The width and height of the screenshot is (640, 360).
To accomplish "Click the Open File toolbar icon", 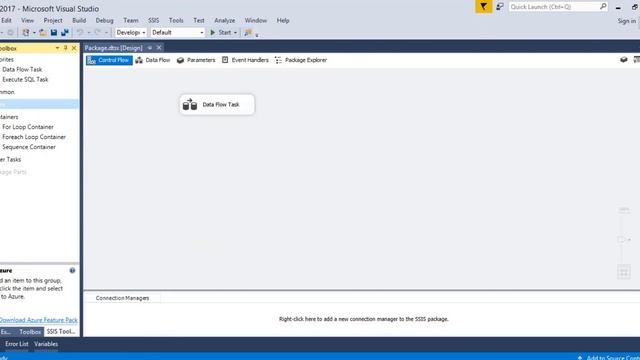I will (x=42, y=33).
